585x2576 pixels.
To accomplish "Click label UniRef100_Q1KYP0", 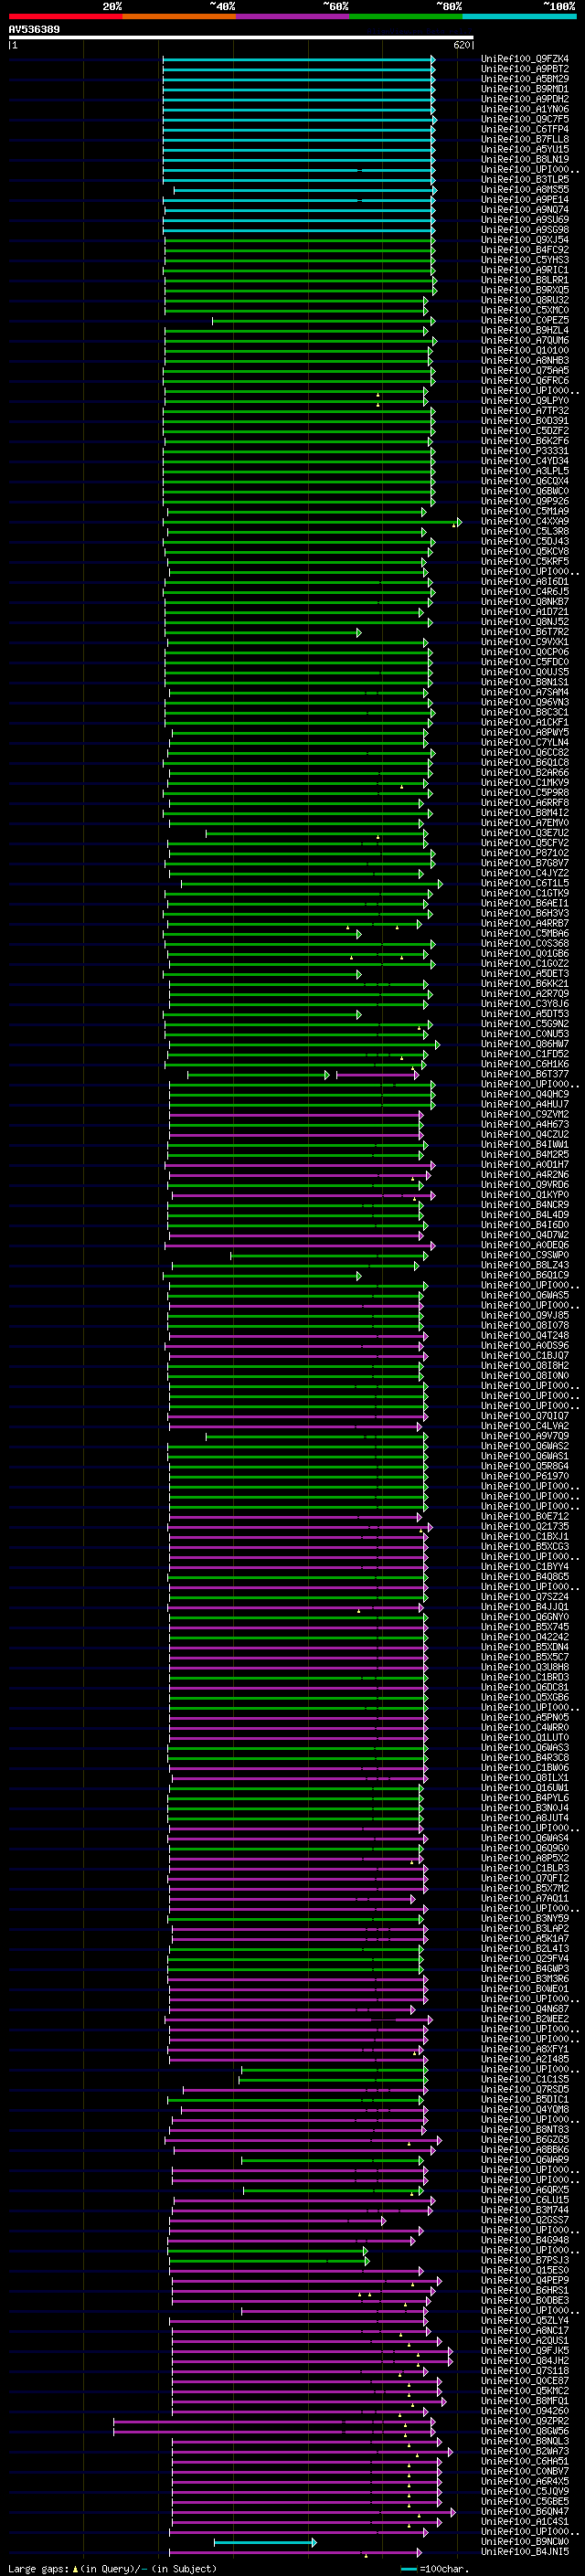I will [525, 1194].
